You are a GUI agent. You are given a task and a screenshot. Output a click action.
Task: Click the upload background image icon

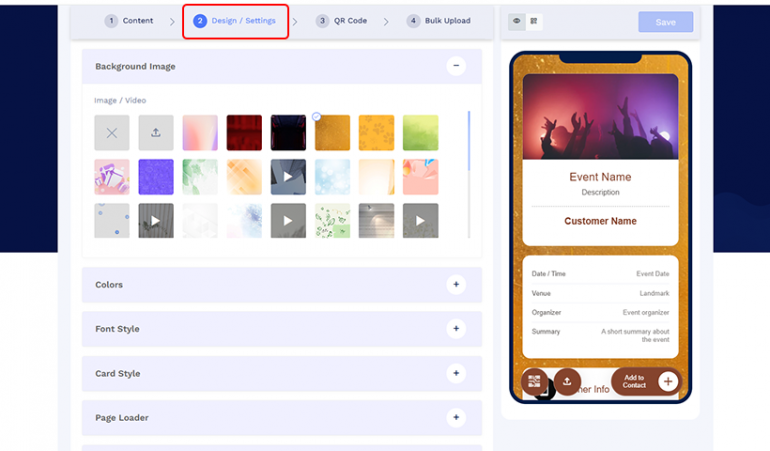(156, 133)
